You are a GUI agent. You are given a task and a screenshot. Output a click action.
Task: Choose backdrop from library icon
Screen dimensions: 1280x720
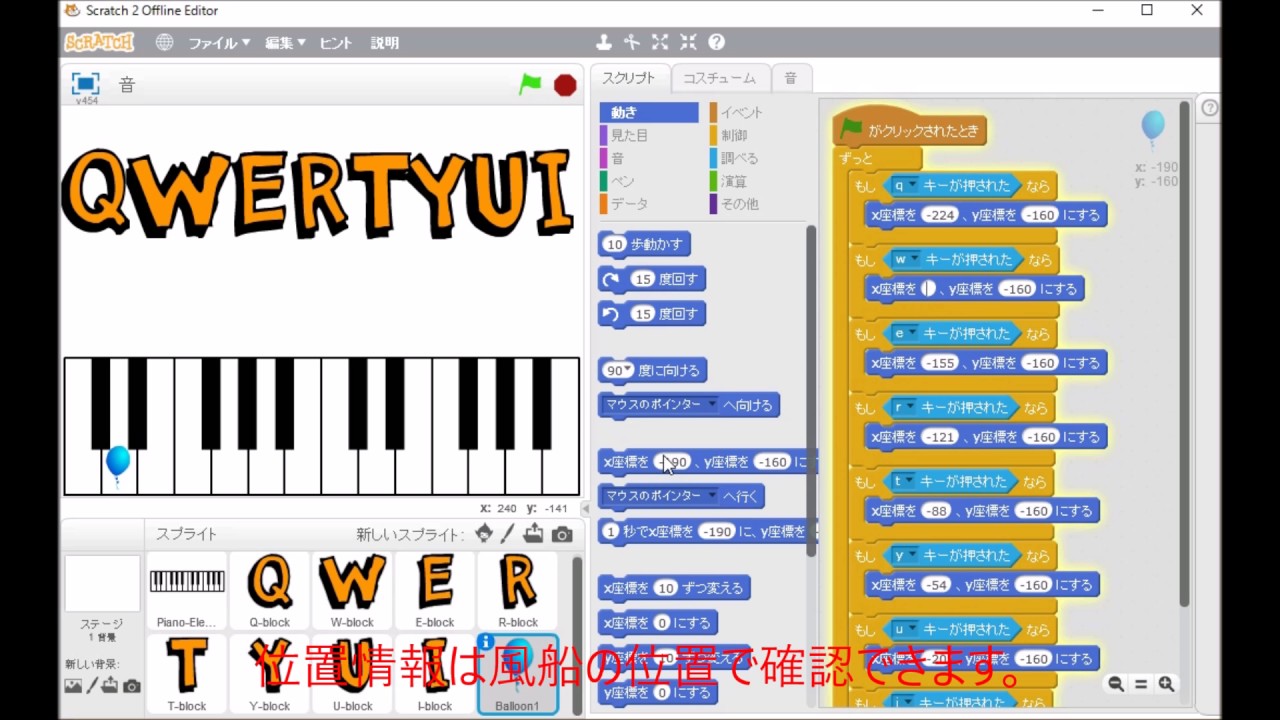point(73,686)
